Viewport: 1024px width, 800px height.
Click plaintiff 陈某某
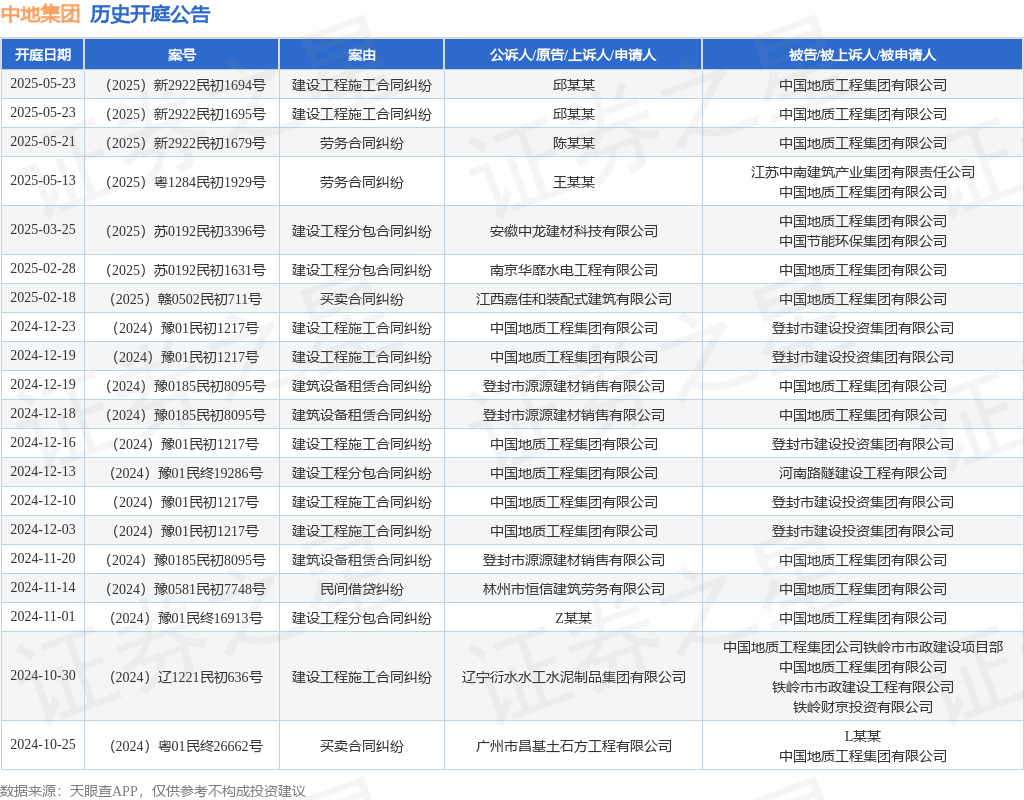coord(573,143)
